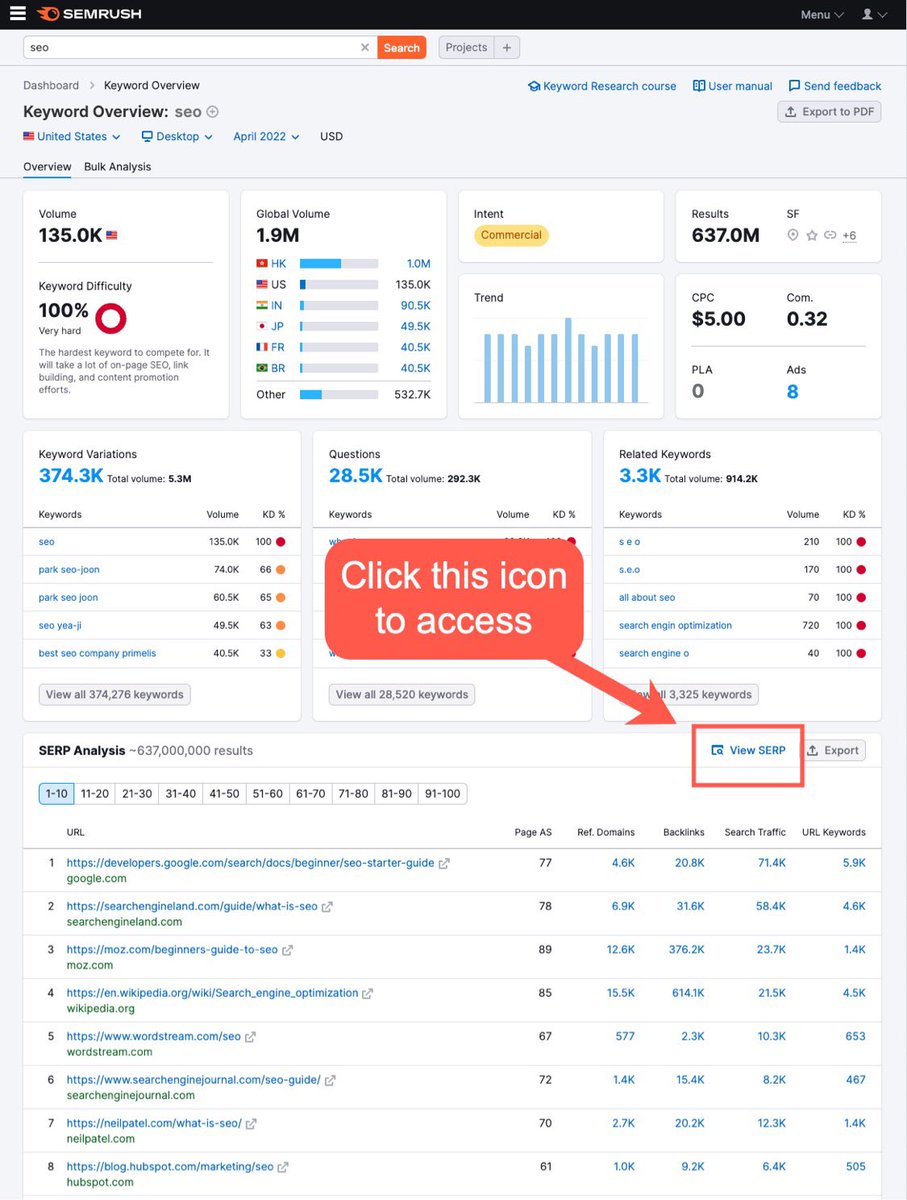907x1200 pixels.
Task: Open the Keyword Research course link
Action: click(602, 86)
